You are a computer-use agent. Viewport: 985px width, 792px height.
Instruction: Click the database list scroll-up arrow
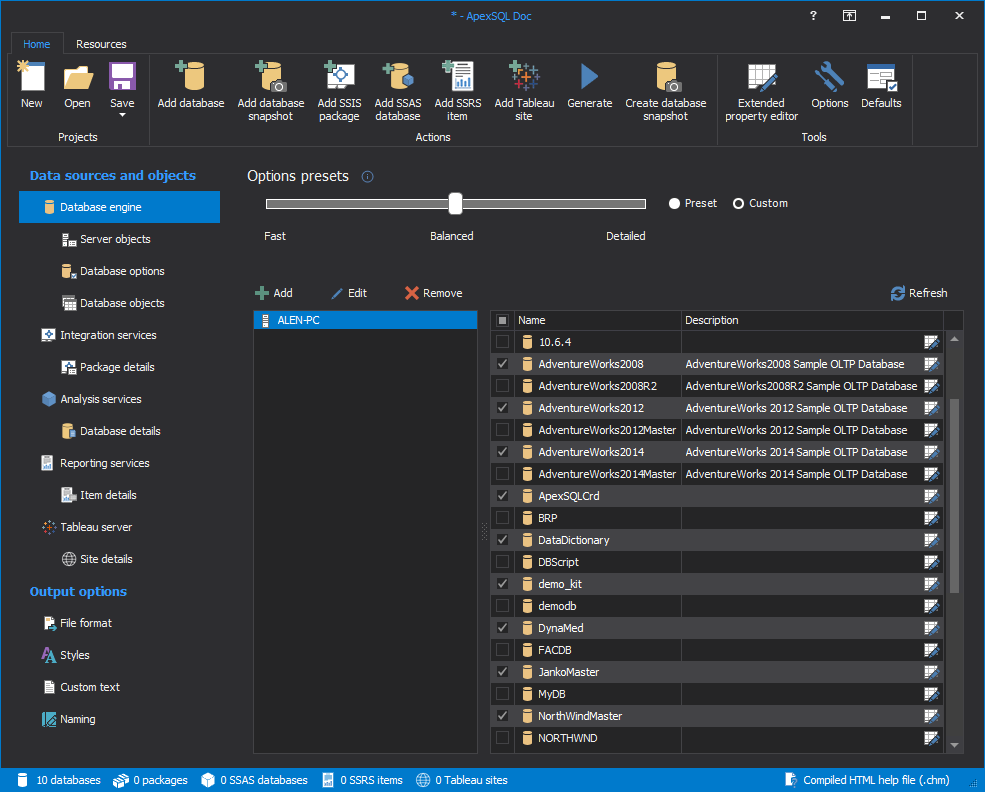coord(954,339)
